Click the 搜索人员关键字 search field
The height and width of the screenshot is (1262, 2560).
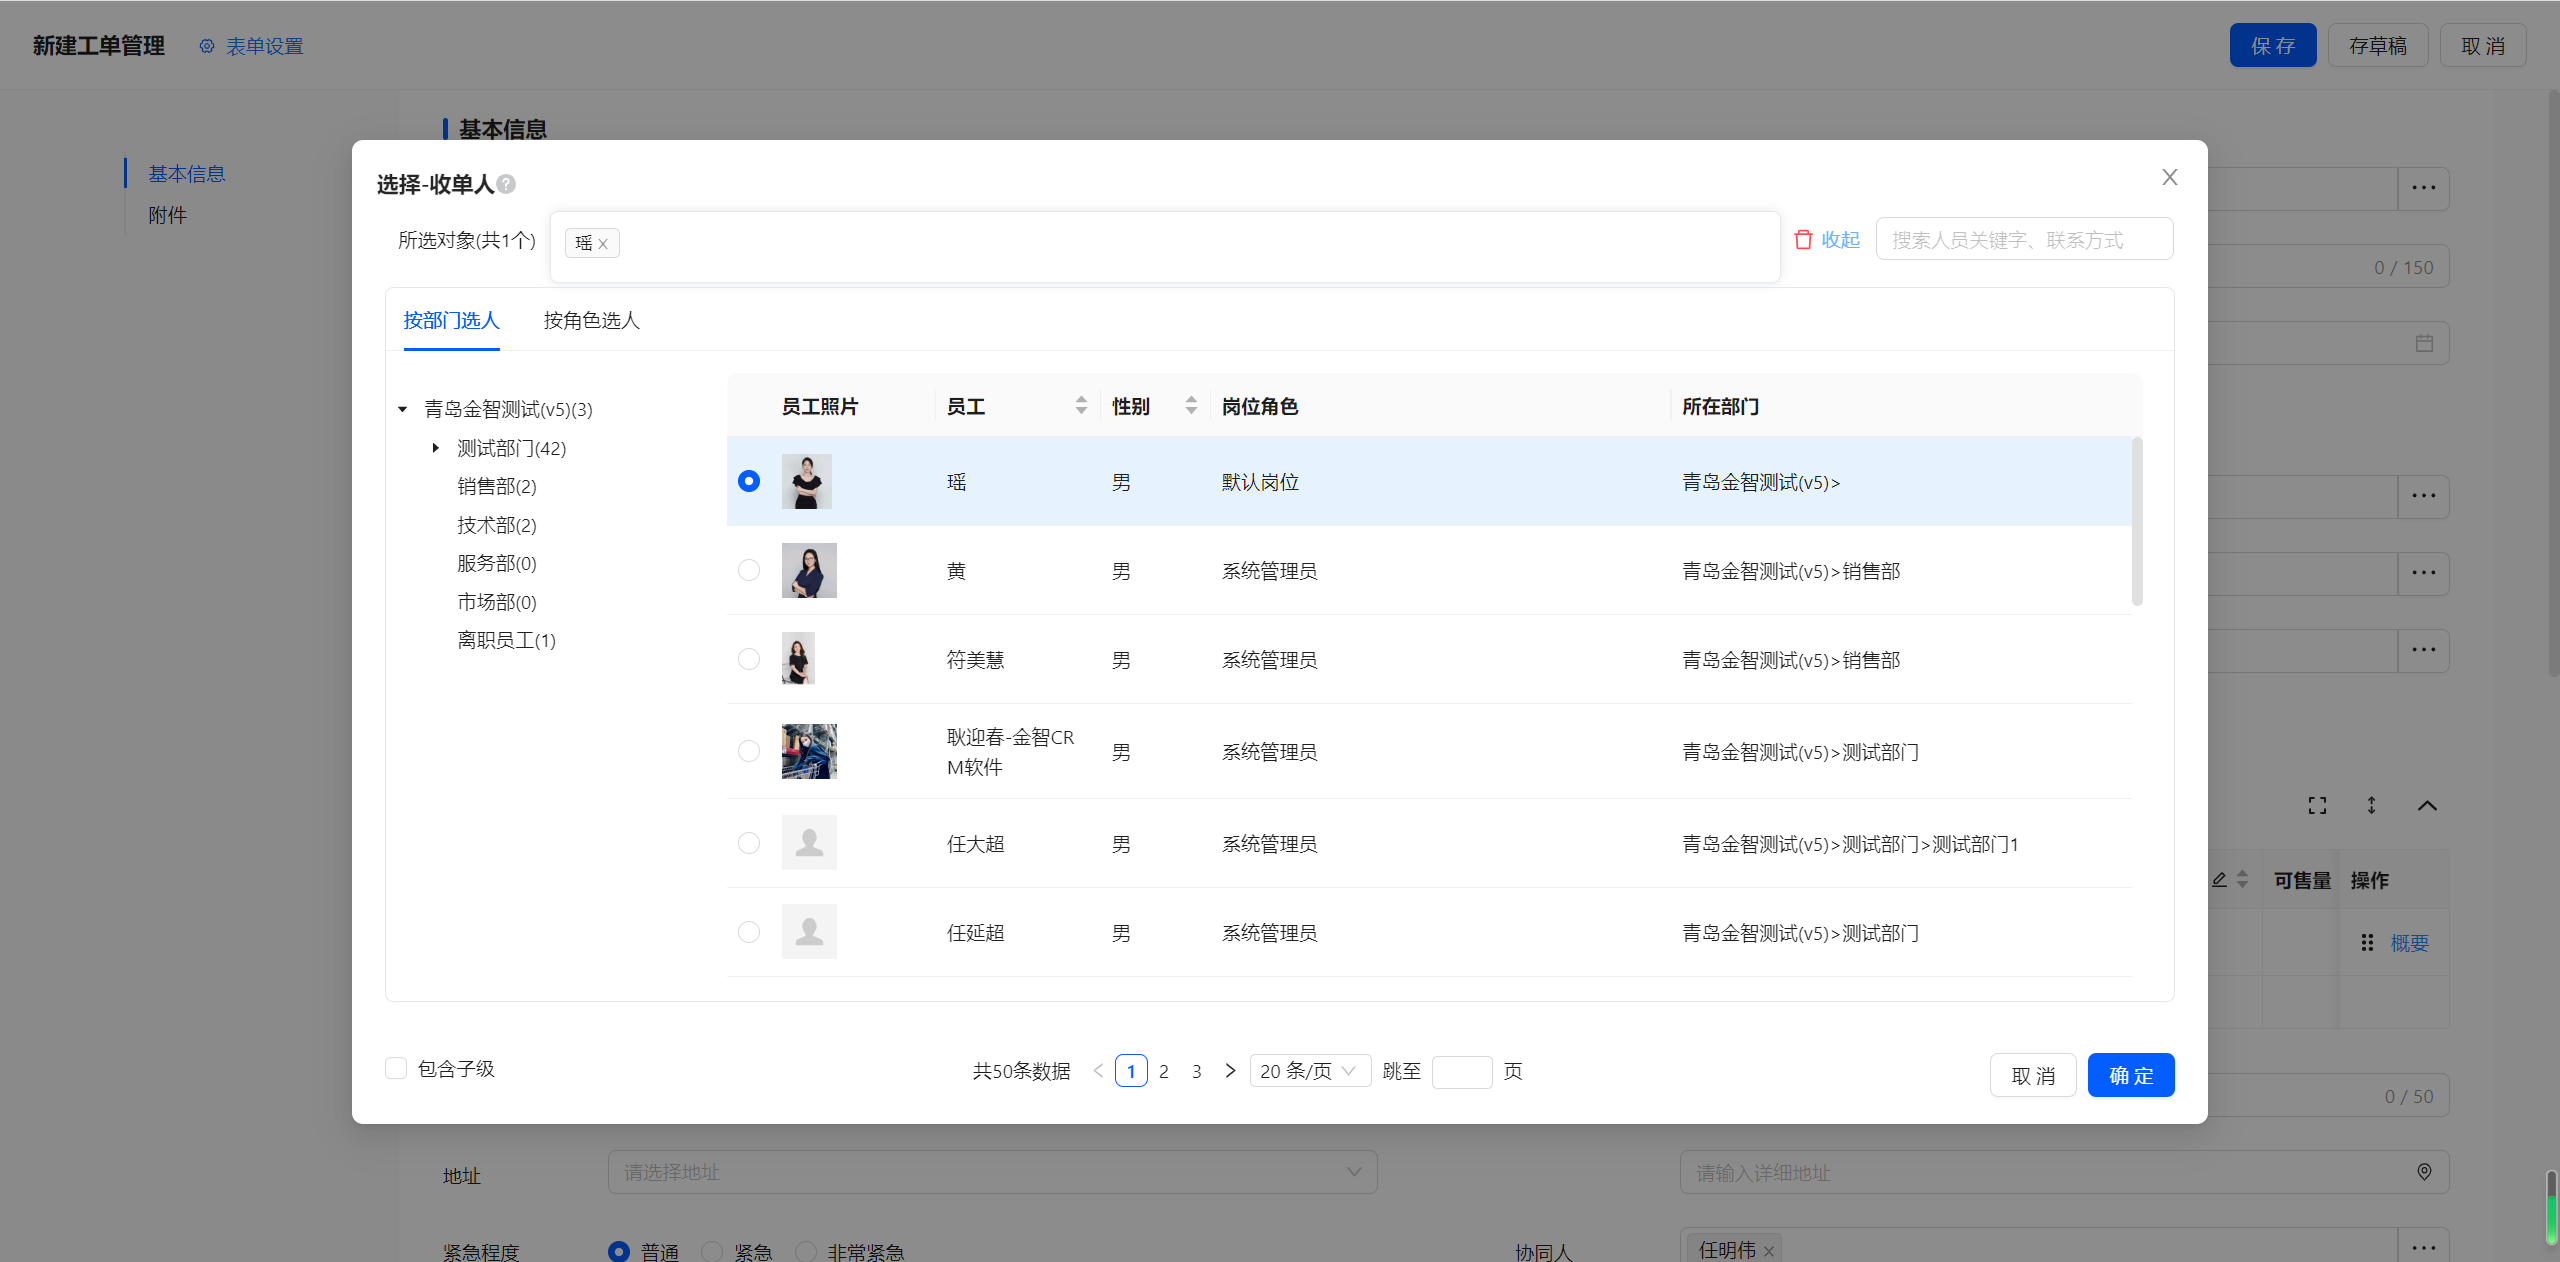[2023, 240]
